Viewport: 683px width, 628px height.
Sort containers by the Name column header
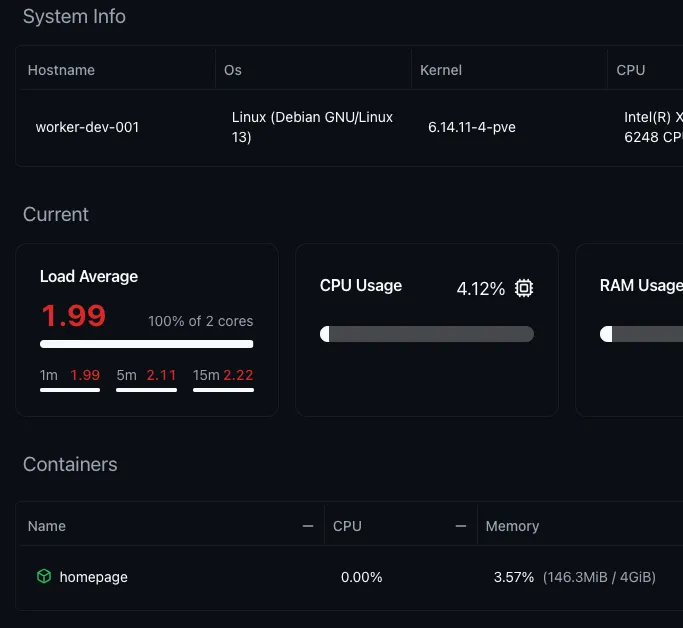[47, 526]
